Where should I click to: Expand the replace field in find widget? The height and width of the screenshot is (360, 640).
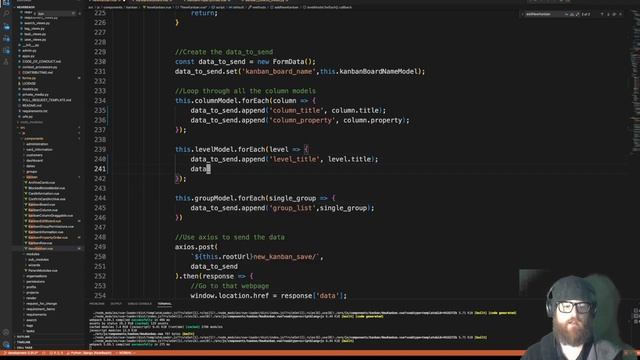[522, 14]
